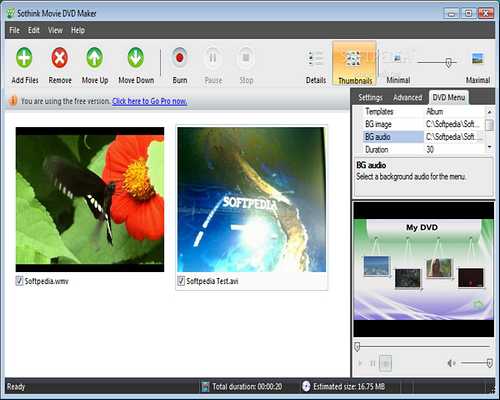Select the Thumbnails view icon
Screen dimensions: 500x400
pos(354,59)
